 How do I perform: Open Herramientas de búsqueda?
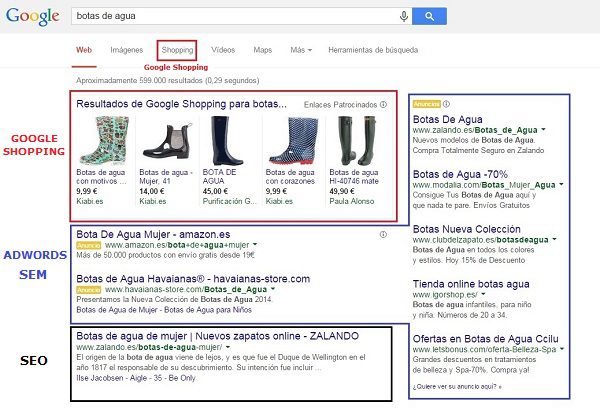click(x=373, y=50)
